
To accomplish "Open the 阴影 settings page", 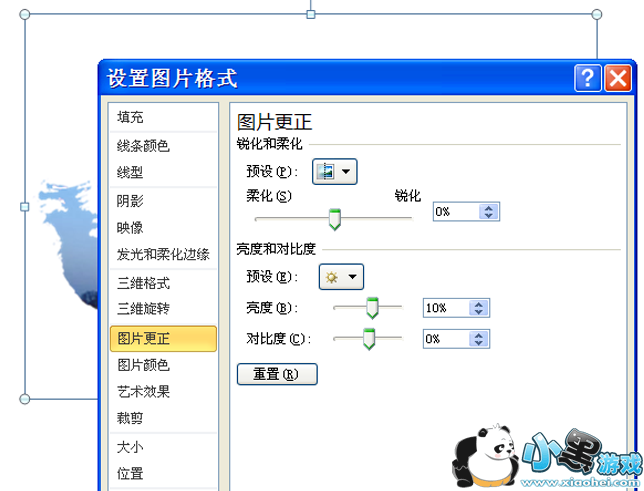I will [163, 201].
